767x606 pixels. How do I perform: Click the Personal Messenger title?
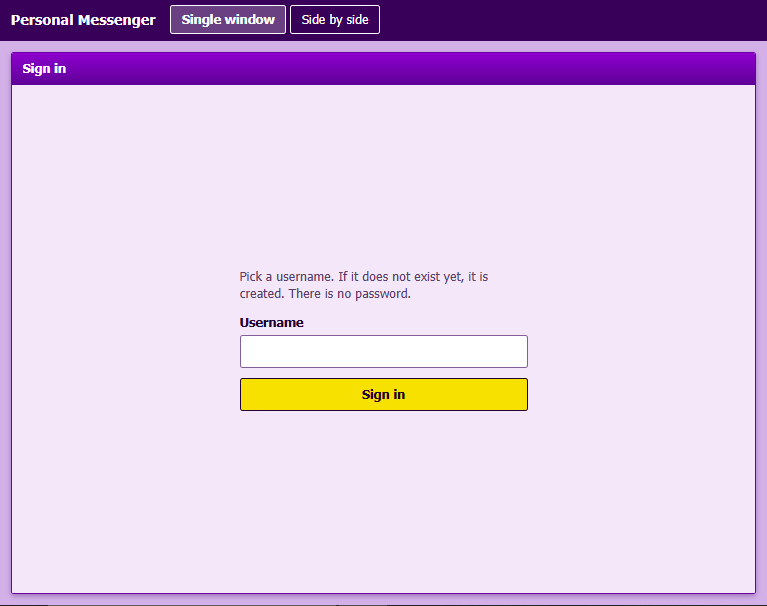(x=83, y=20)
